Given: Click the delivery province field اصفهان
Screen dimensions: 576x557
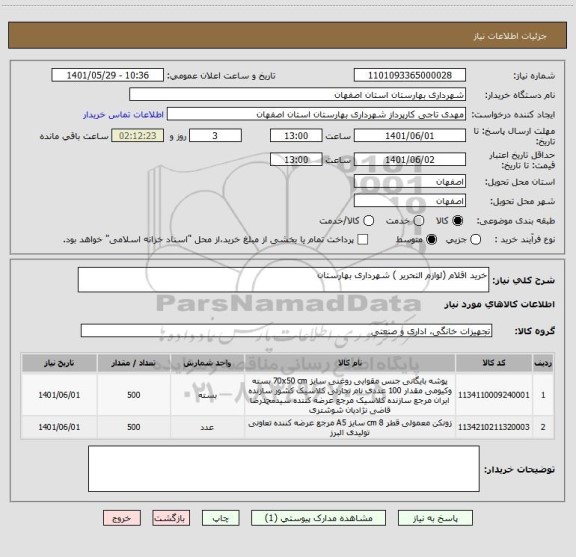Looking at the screenshot, I should [x=410, y=182].
